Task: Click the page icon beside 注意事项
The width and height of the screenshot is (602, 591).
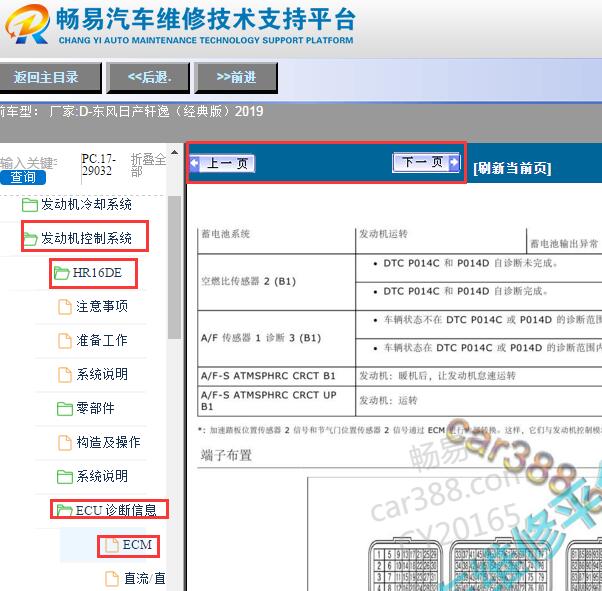Action: point(64,307)
